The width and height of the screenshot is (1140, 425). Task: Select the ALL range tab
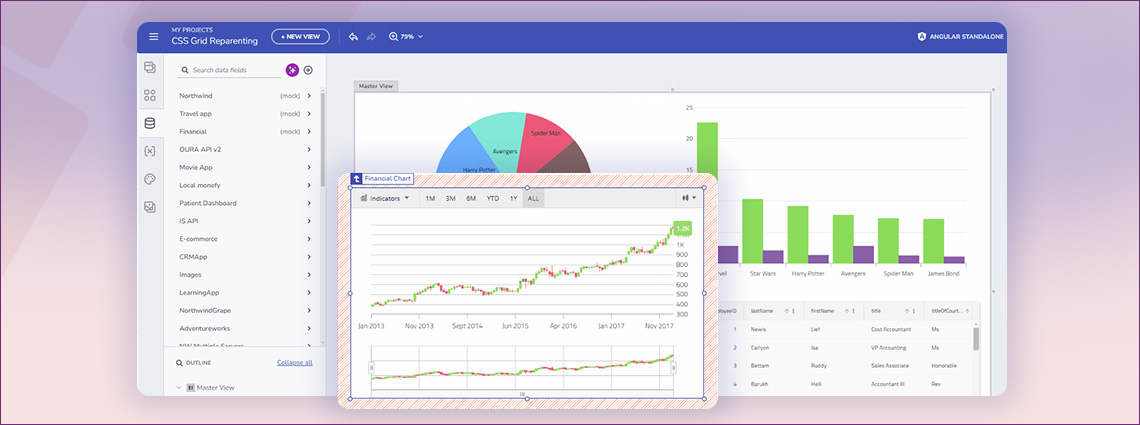[533, 198]
